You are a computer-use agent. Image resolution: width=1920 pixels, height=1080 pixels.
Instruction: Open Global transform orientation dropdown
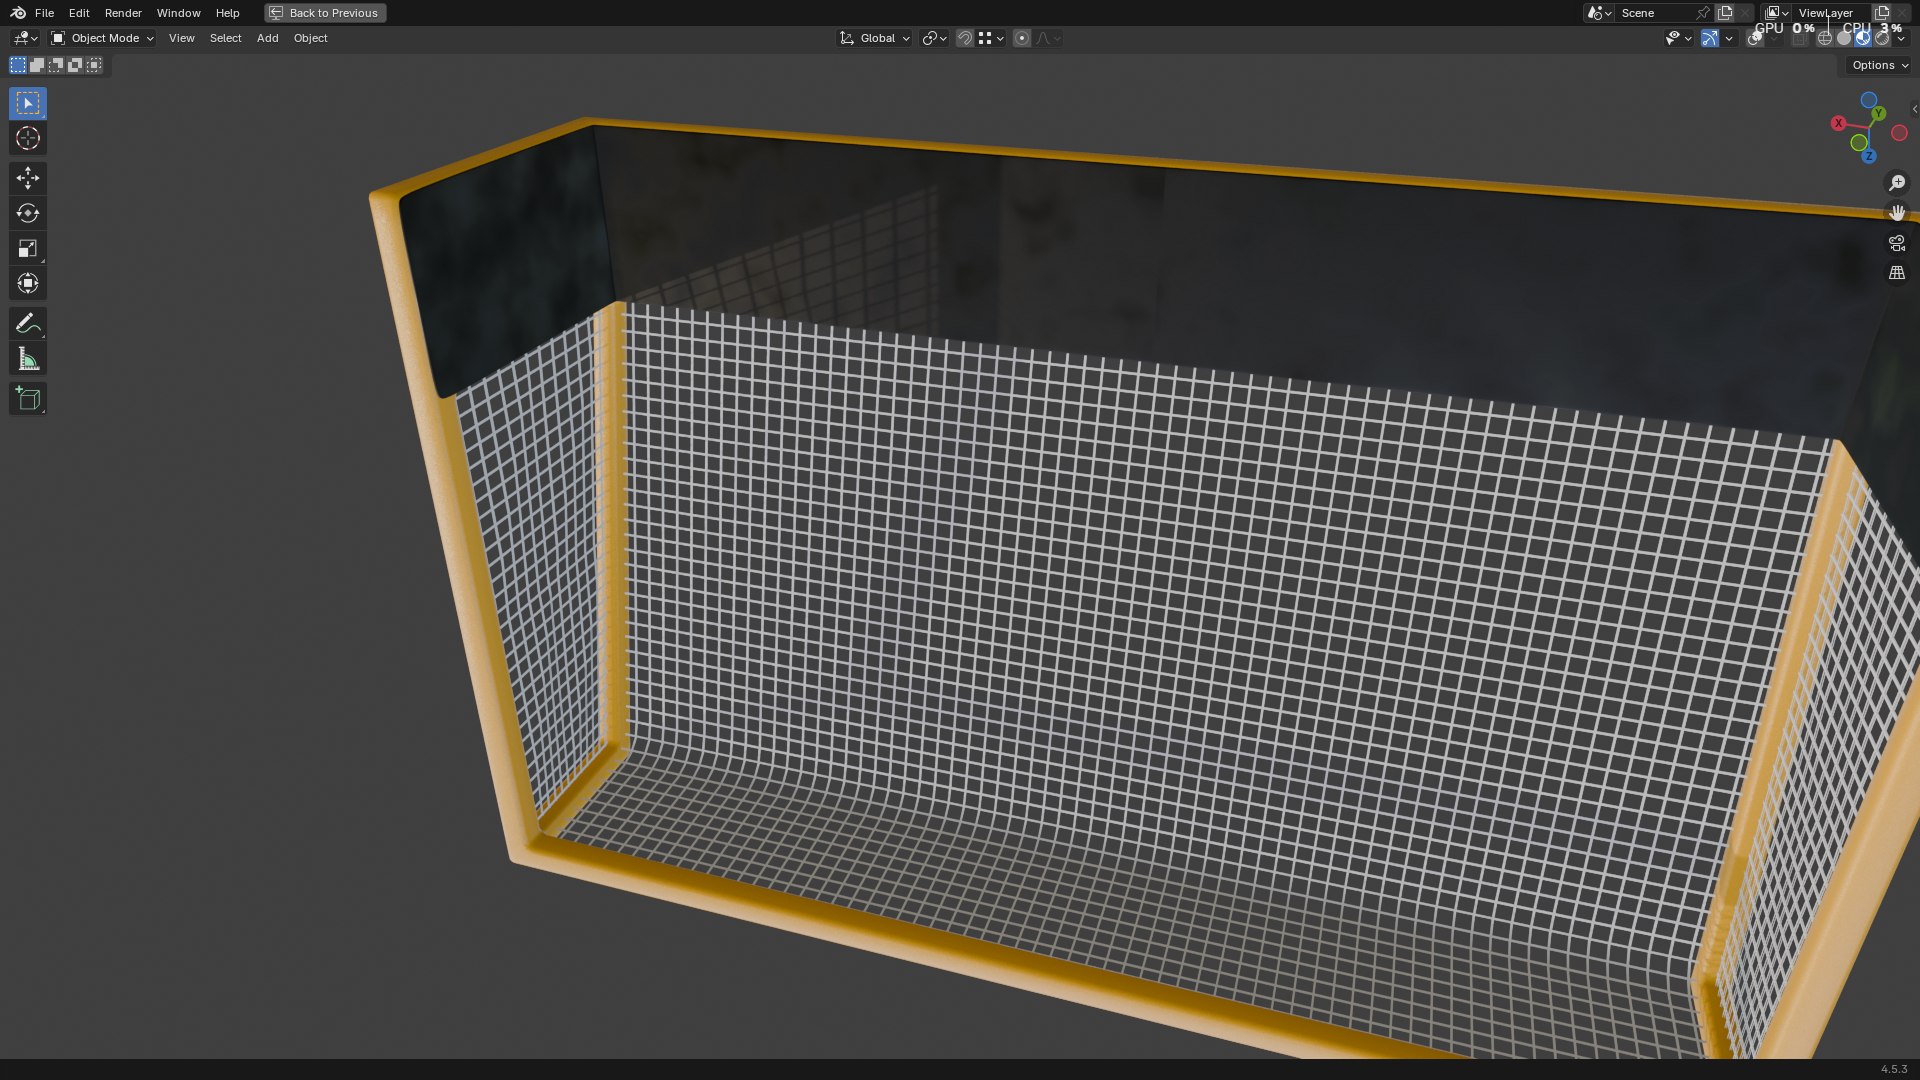[874, 38]
